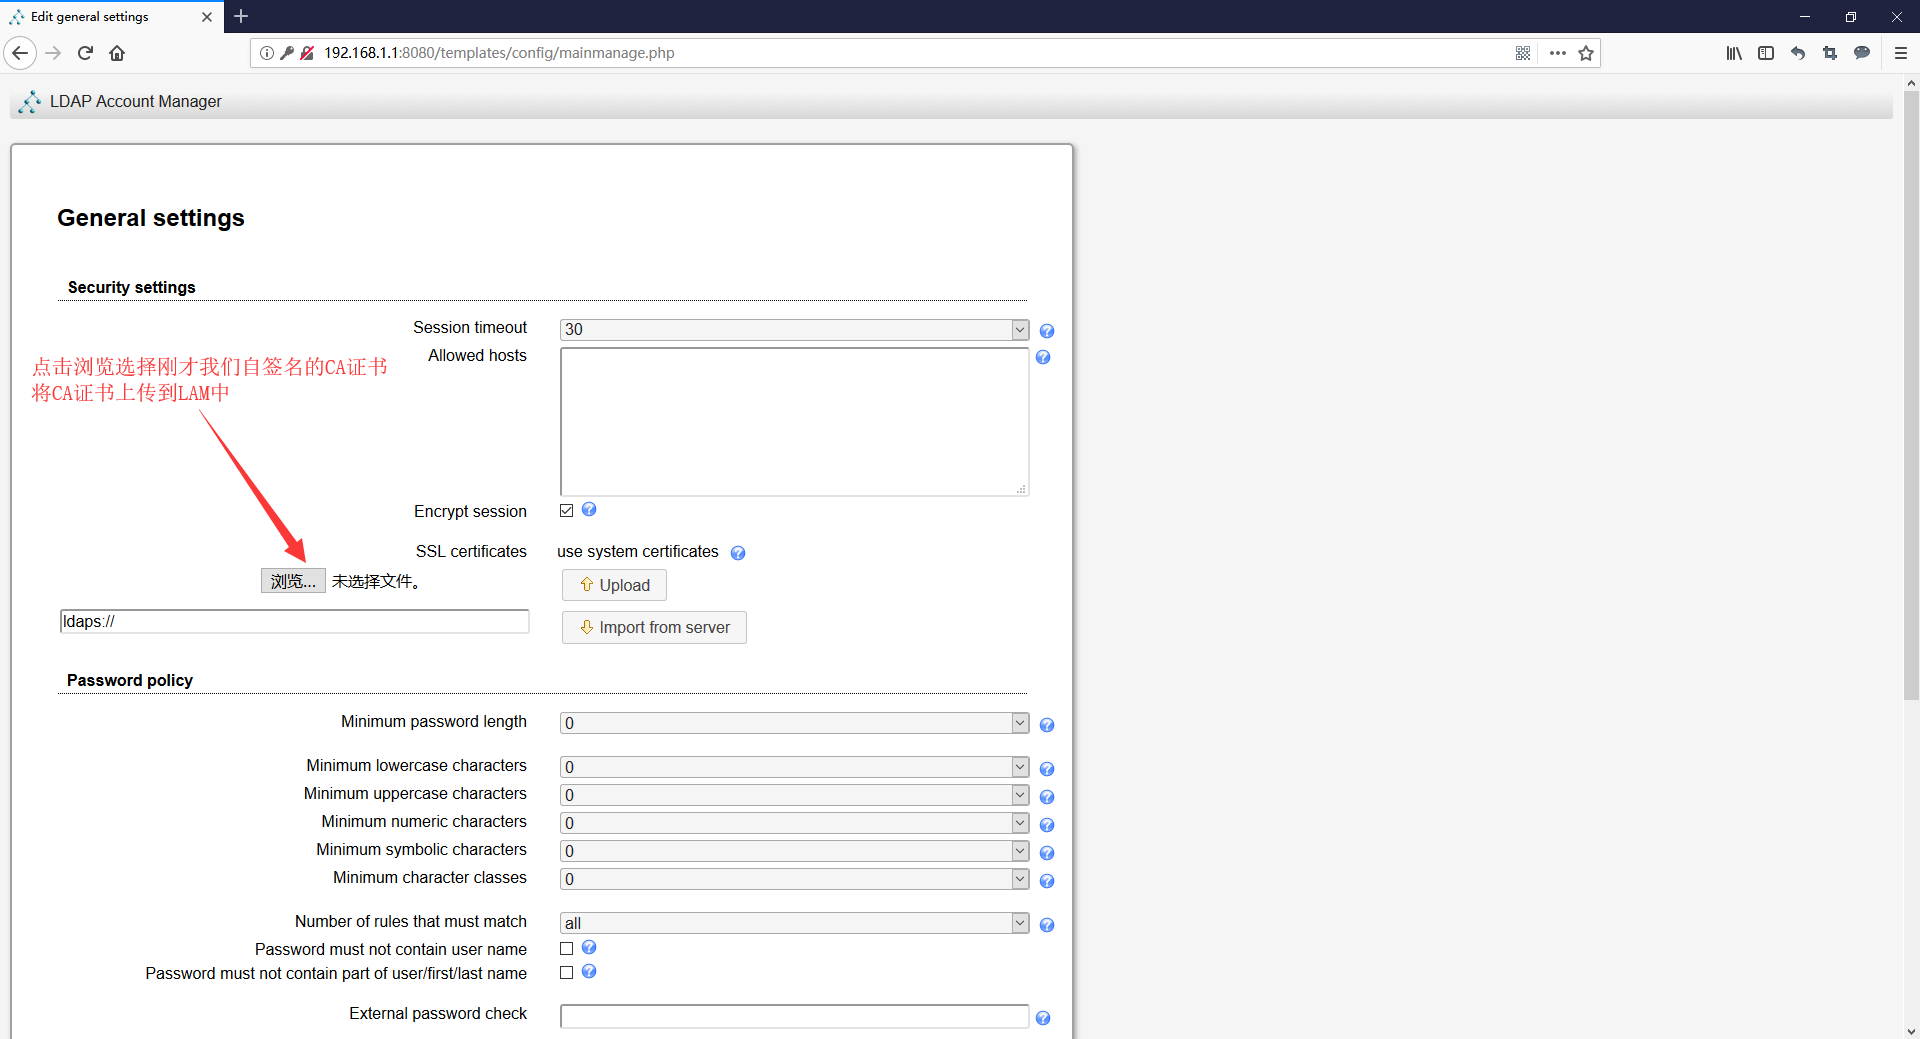Click the screenshot crop toolbar icon

(1830, 53)
